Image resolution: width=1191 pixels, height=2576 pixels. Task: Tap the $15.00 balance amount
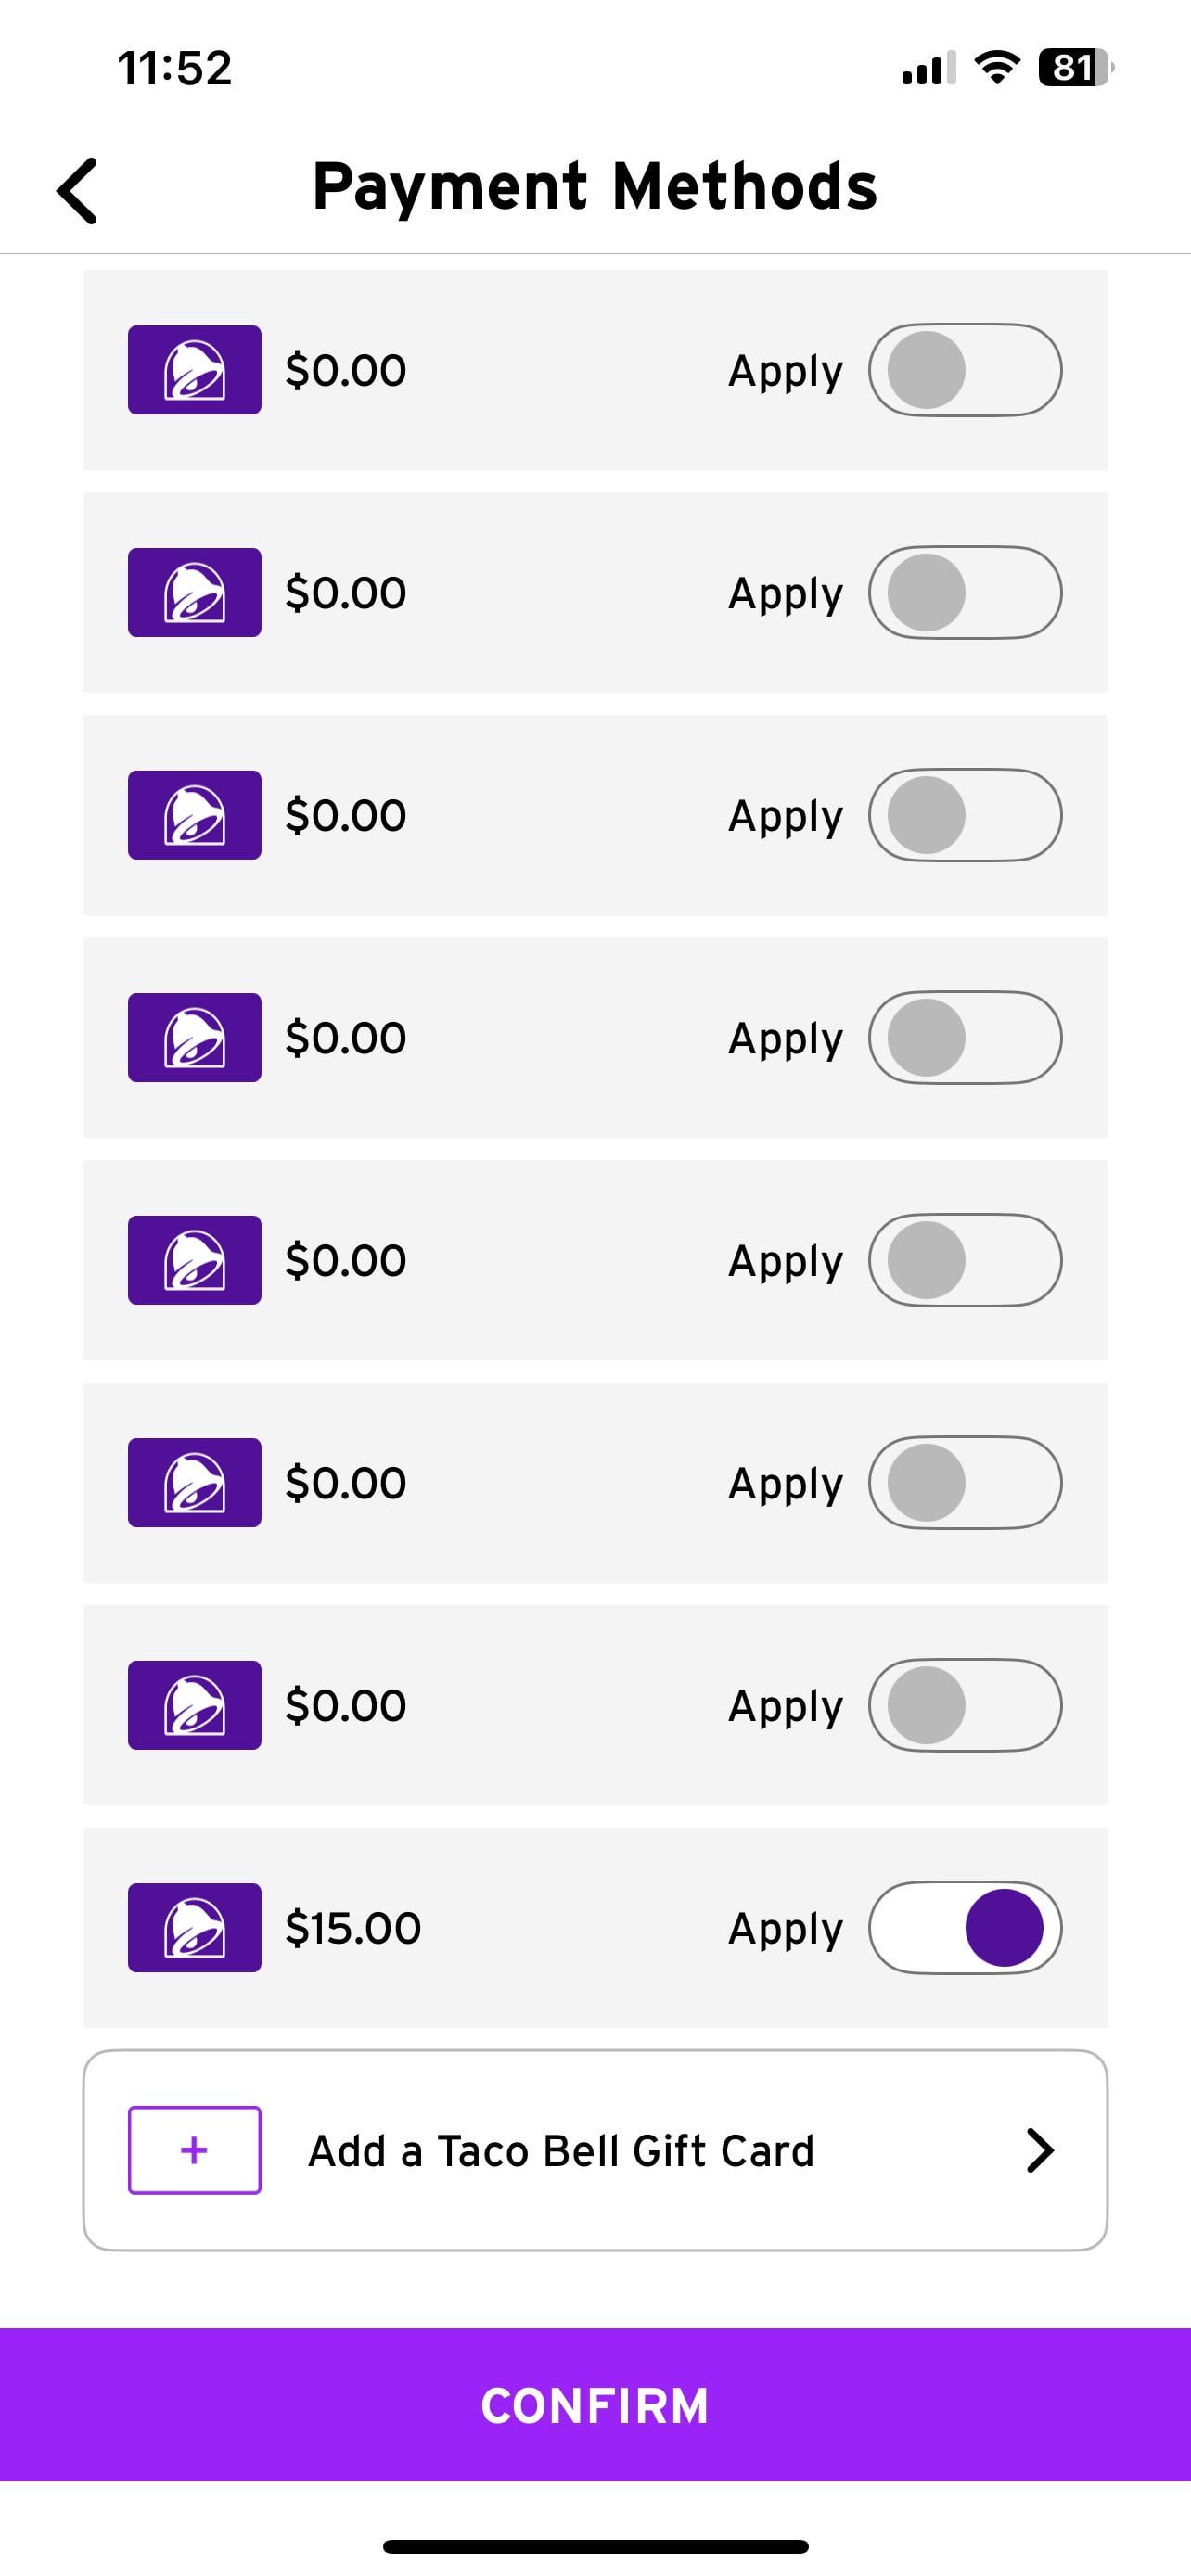(353, 1927)
